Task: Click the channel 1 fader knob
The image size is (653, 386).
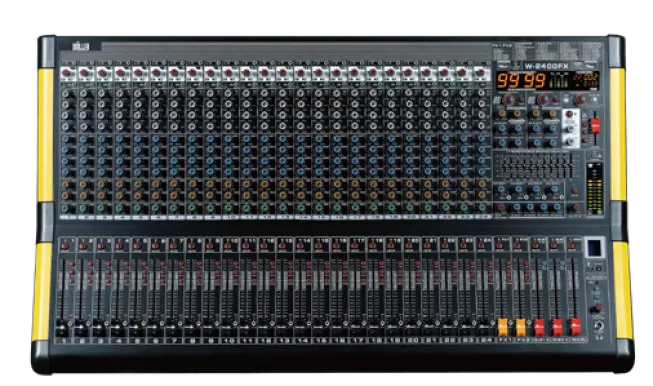Action: tap(62, 327)
